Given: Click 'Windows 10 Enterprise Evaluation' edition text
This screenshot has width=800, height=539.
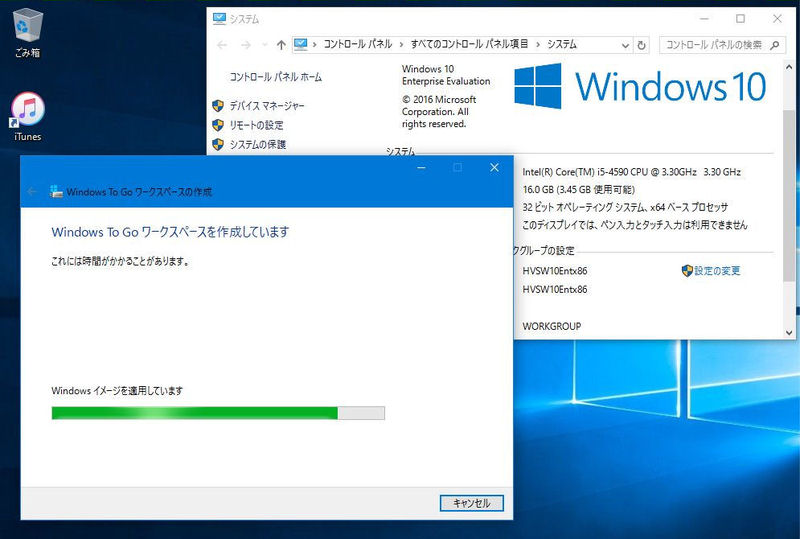Looking at the screenshot, I should pos(446,75).
